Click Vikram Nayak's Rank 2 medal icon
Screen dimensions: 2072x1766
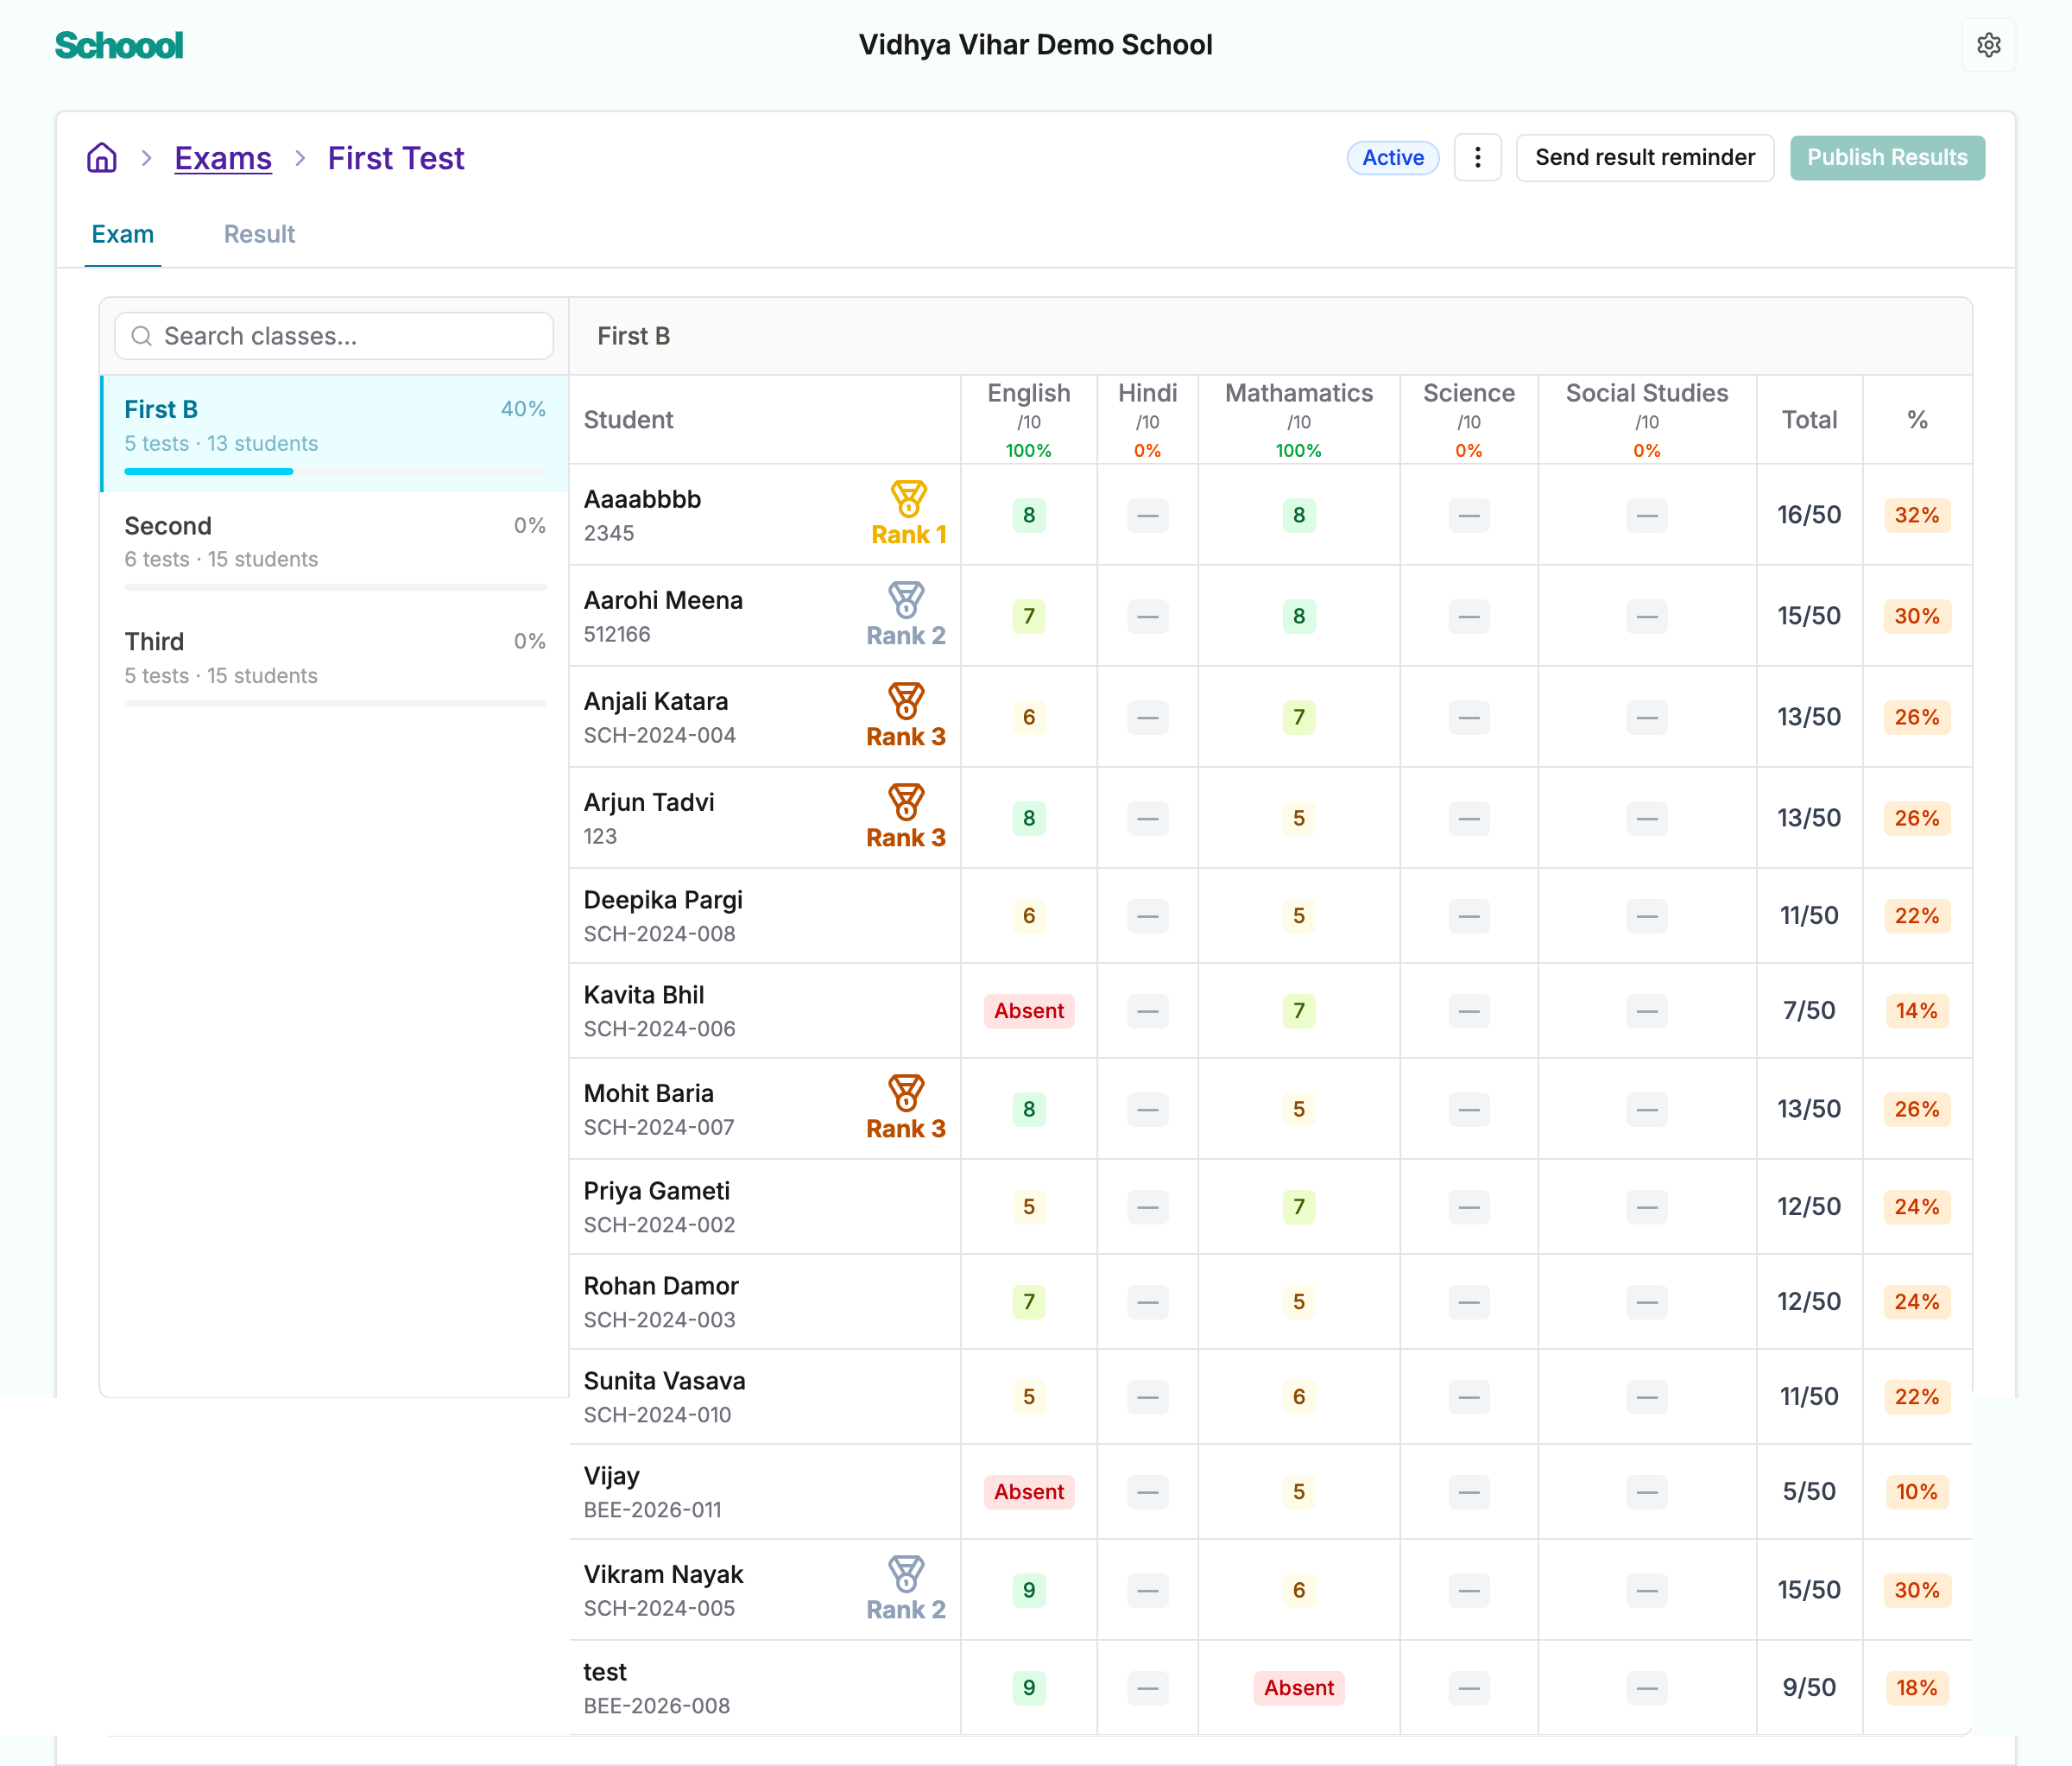906,1573
